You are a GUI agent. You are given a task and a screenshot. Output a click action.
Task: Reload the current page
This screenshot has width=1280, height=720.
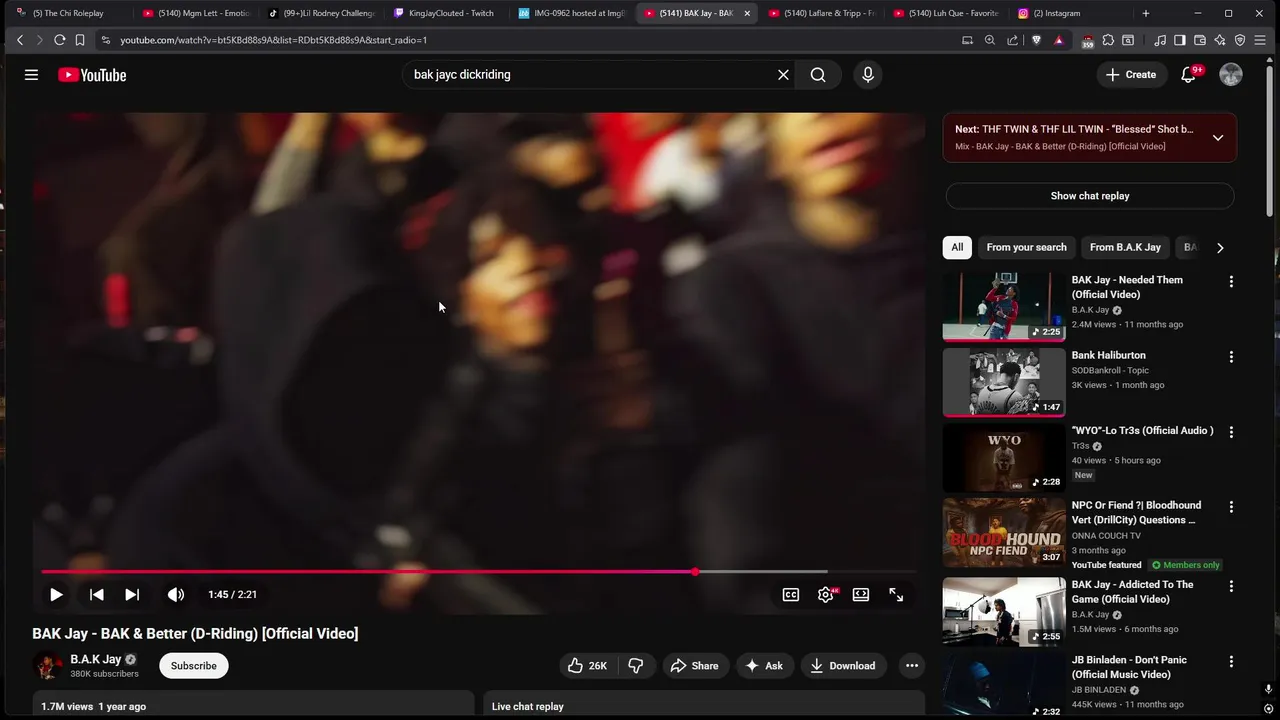pos(59,40)
